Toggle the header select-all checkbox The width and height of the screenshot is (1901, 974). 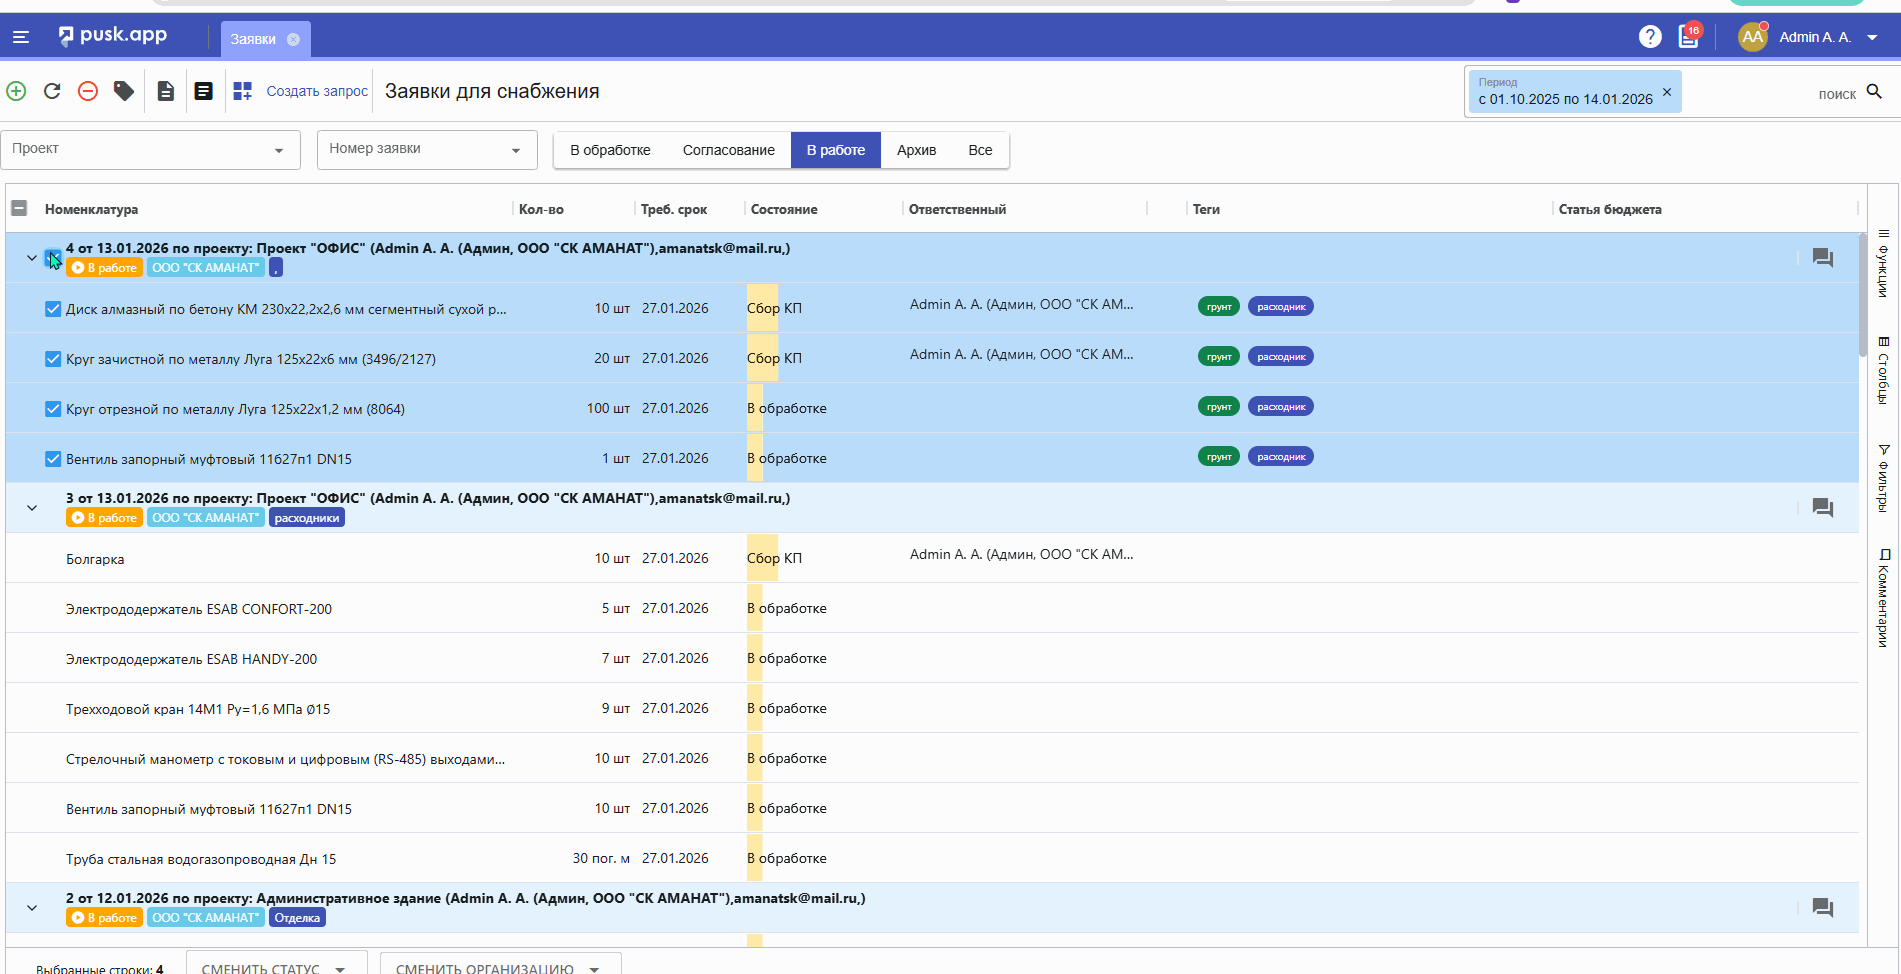coord(19,208)
